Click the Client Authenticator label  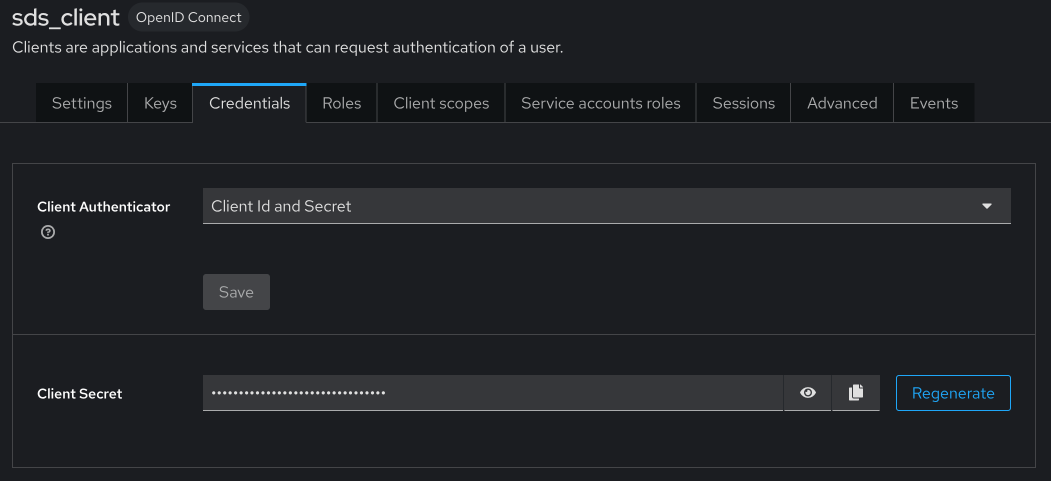pyautogui.click(x=103, y=207)
